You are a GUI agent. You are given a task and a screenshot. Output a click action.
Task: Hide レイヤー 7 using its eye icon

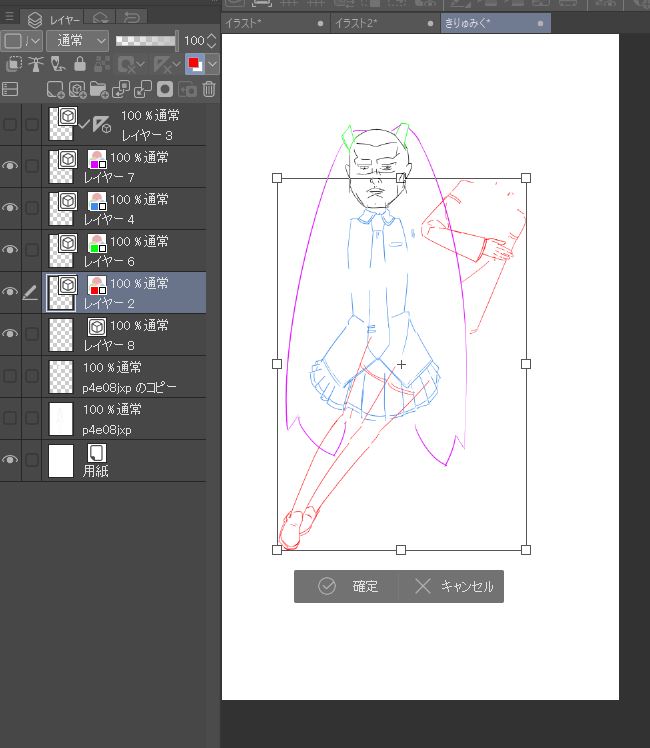(11, 166)
